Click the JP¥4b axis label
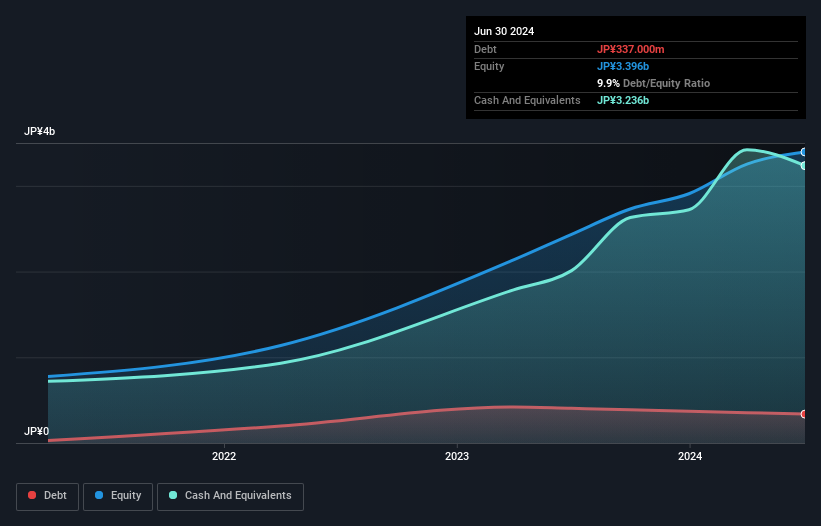The image size is (821, 526). click(39, 131)
